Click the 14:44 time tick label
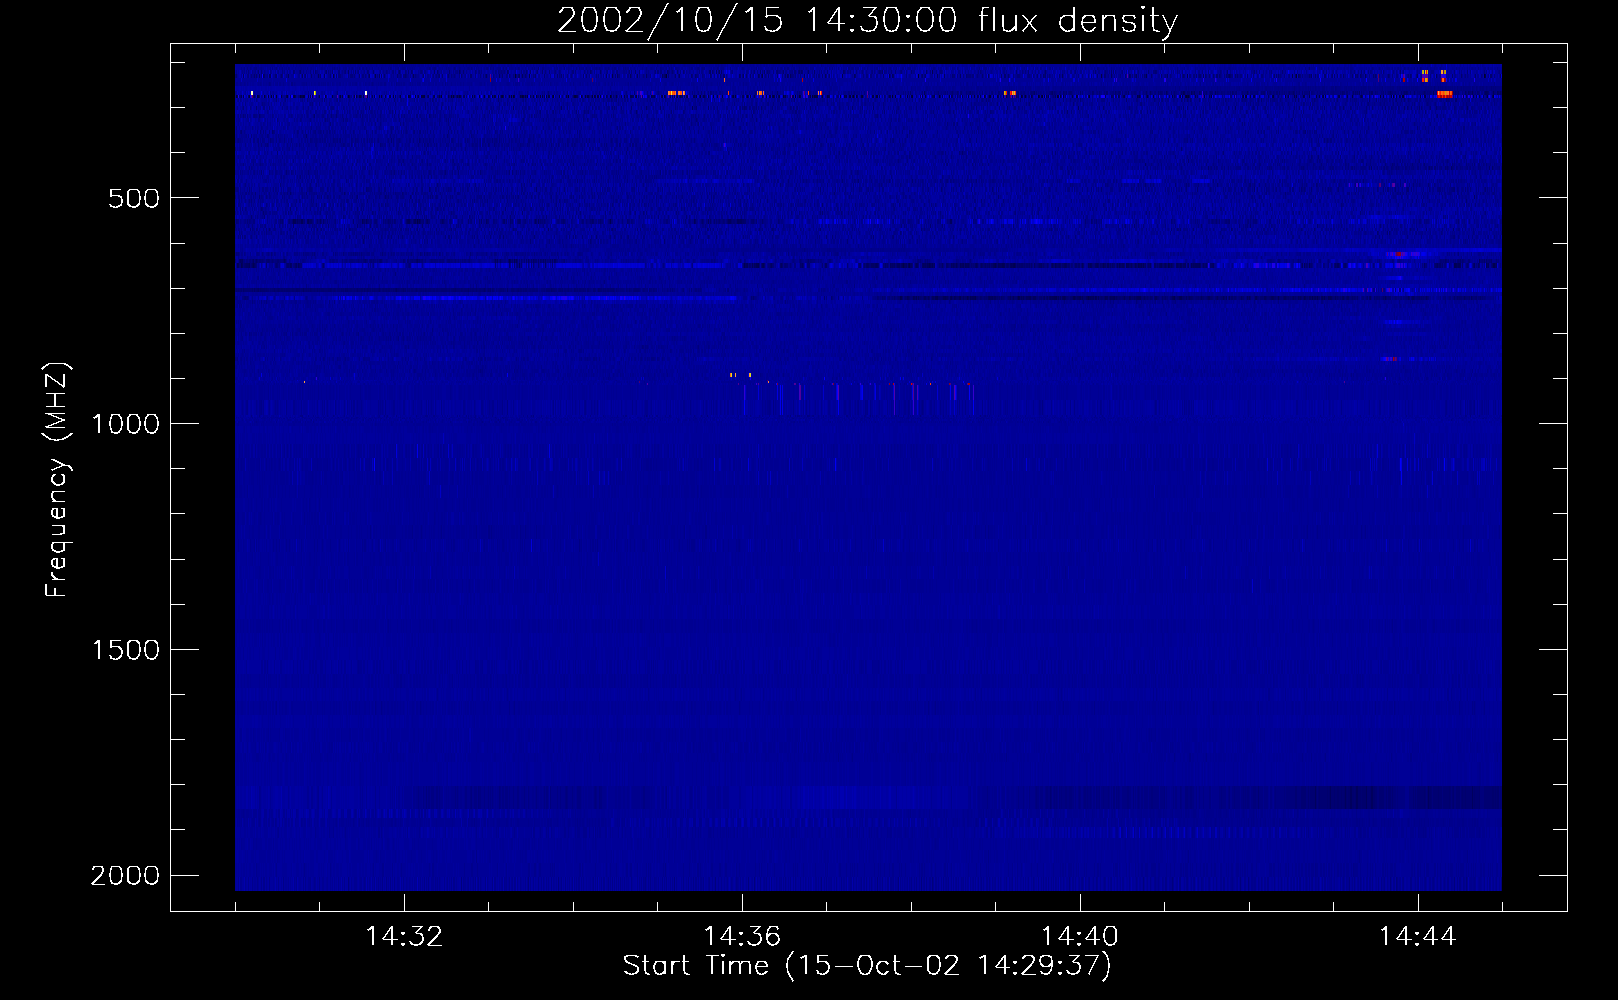1618x1000 pixels. click(x=1418, y=936)
